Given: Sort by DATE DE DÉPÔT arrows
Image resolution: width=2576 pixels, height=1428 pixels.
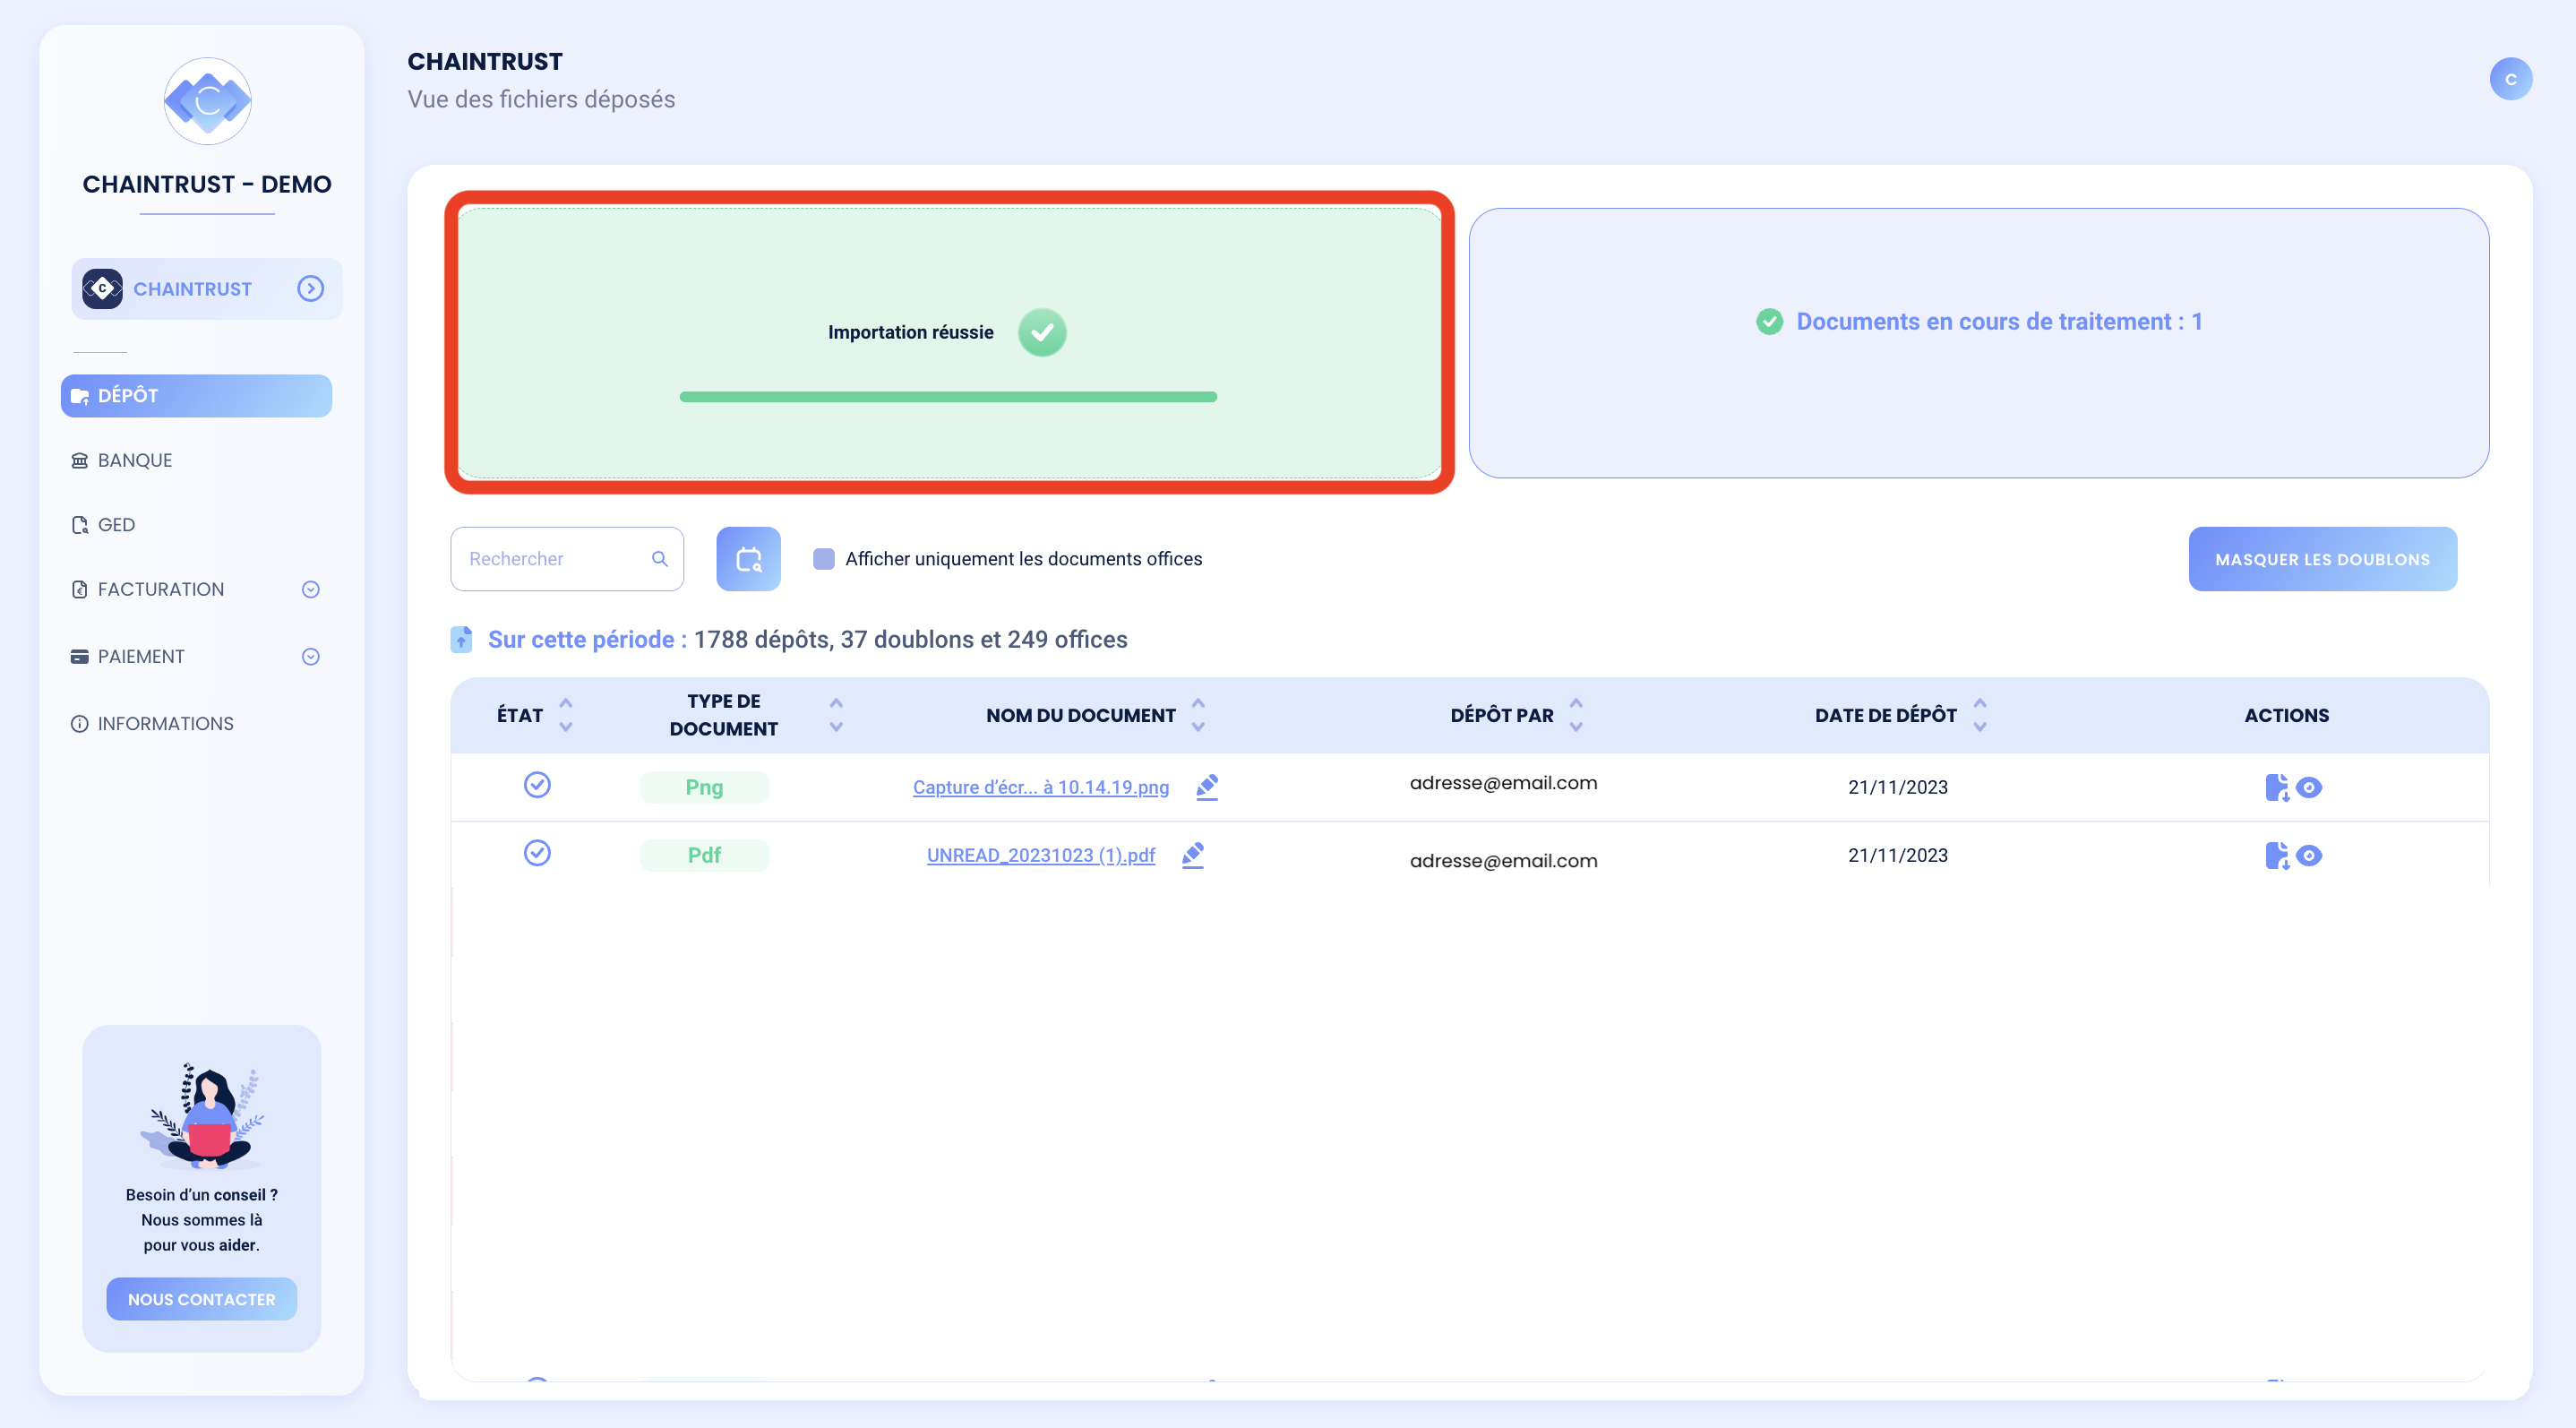Looking at the screenshot, I should (x=1980, y=715).
